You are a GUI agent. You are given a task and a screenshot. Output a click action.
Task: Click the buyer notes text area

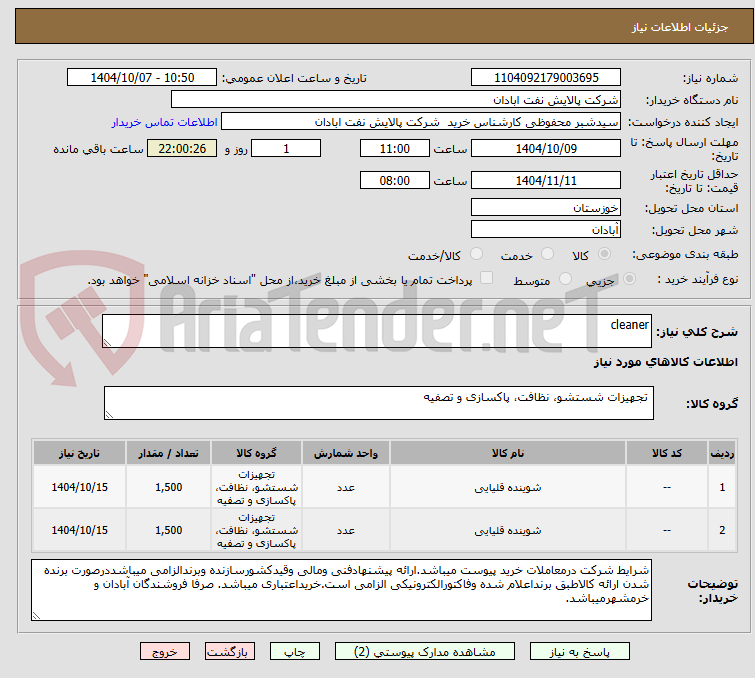point(341,590)
